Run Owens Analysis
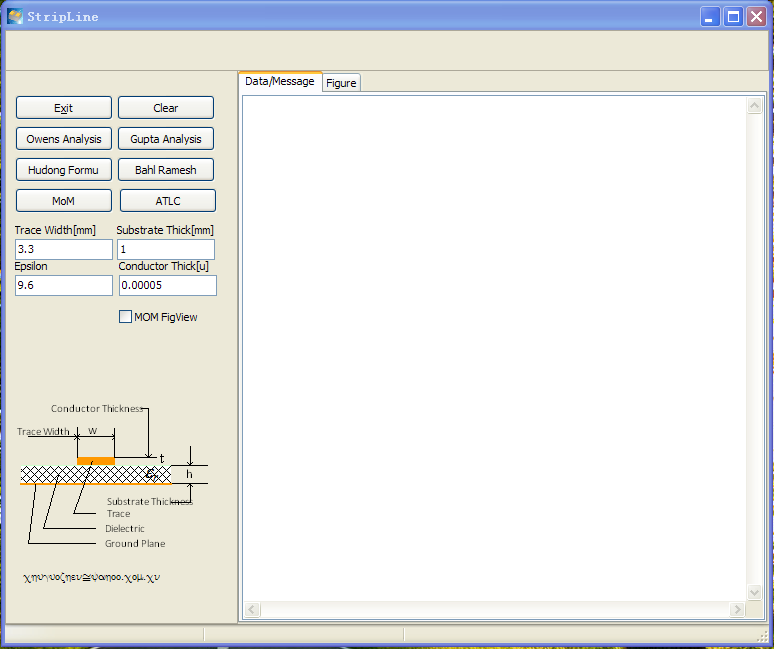 (x=64, y=139)
